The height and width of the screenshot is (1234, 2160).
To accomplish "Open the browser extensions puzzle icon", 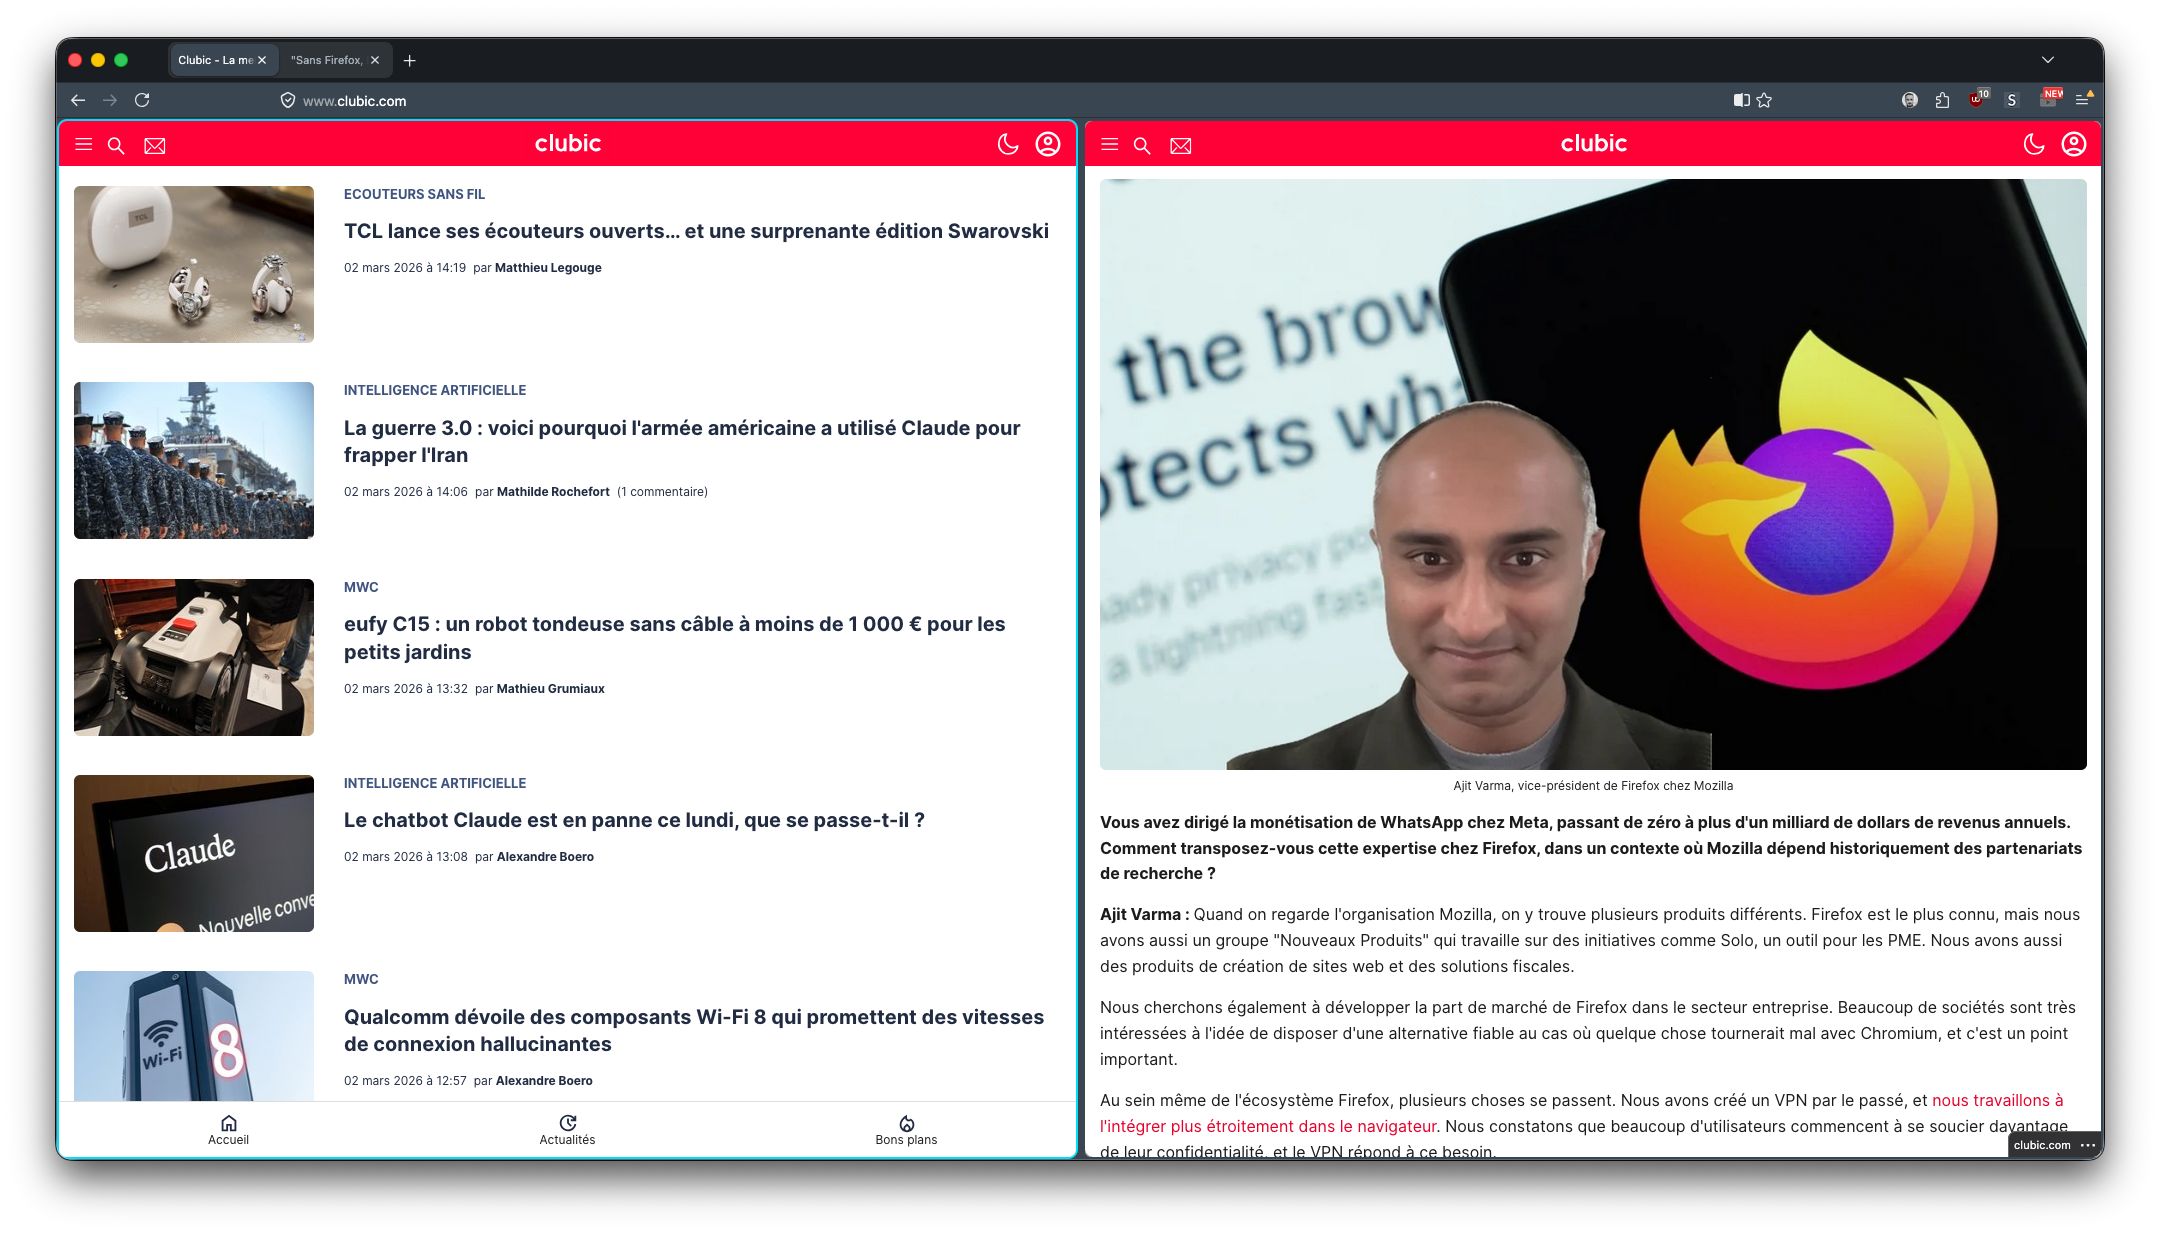I will [1943, 100].
